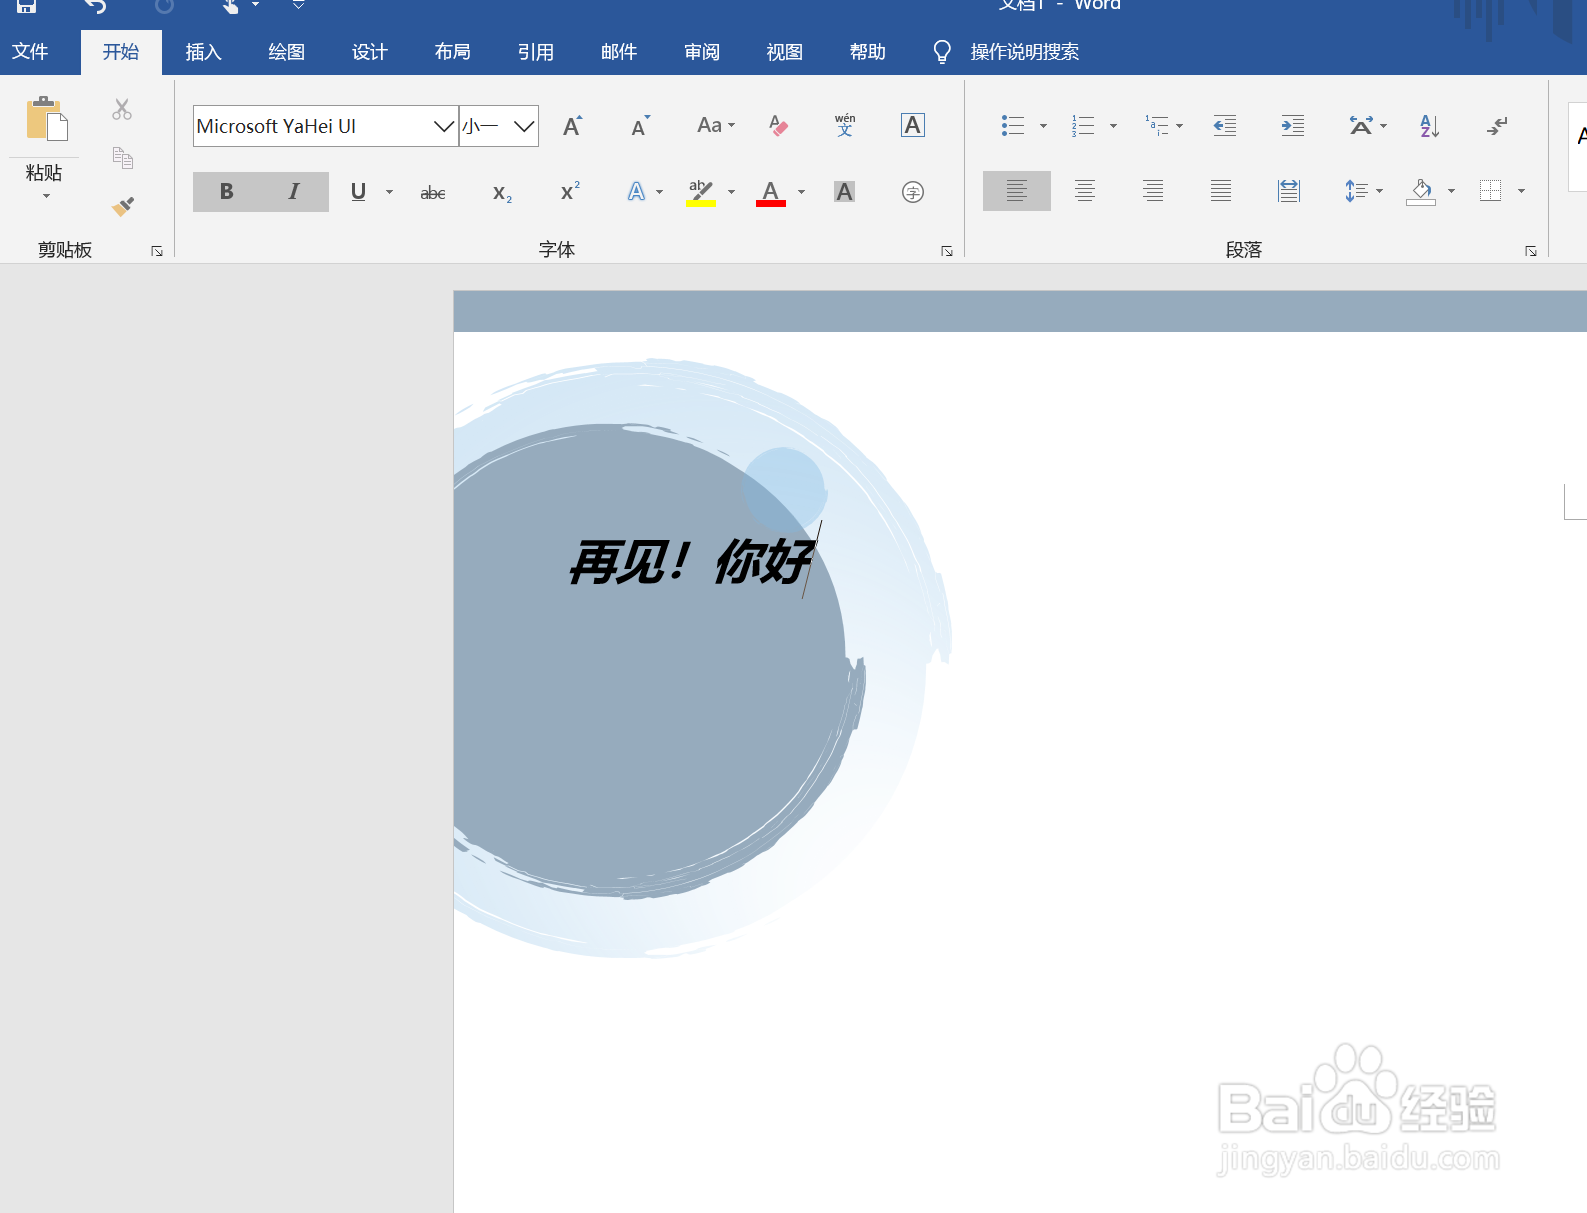Clear all formatting eraser icon
This screenshot has height=1213, width=1587.
[778, 126]
